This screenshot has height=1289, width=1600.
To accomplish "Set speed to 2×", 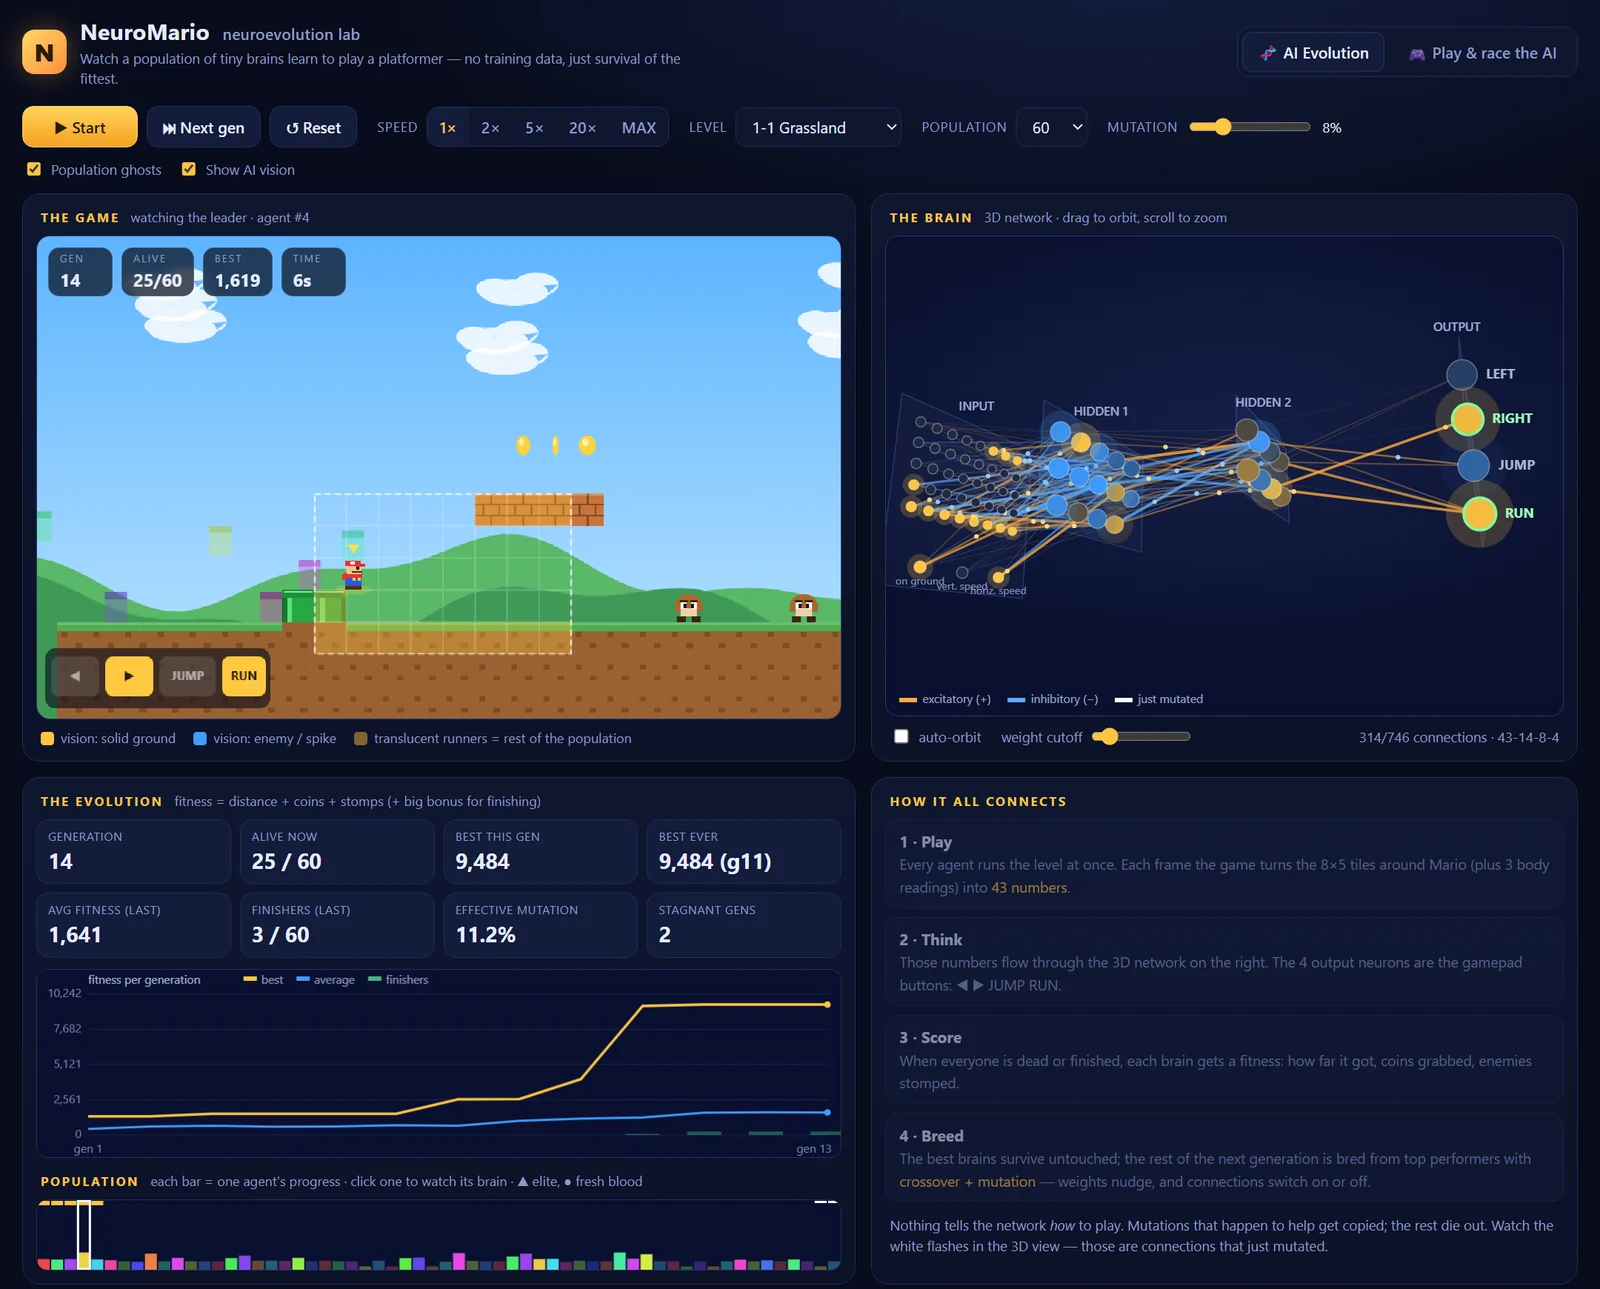I will point(490,128).
